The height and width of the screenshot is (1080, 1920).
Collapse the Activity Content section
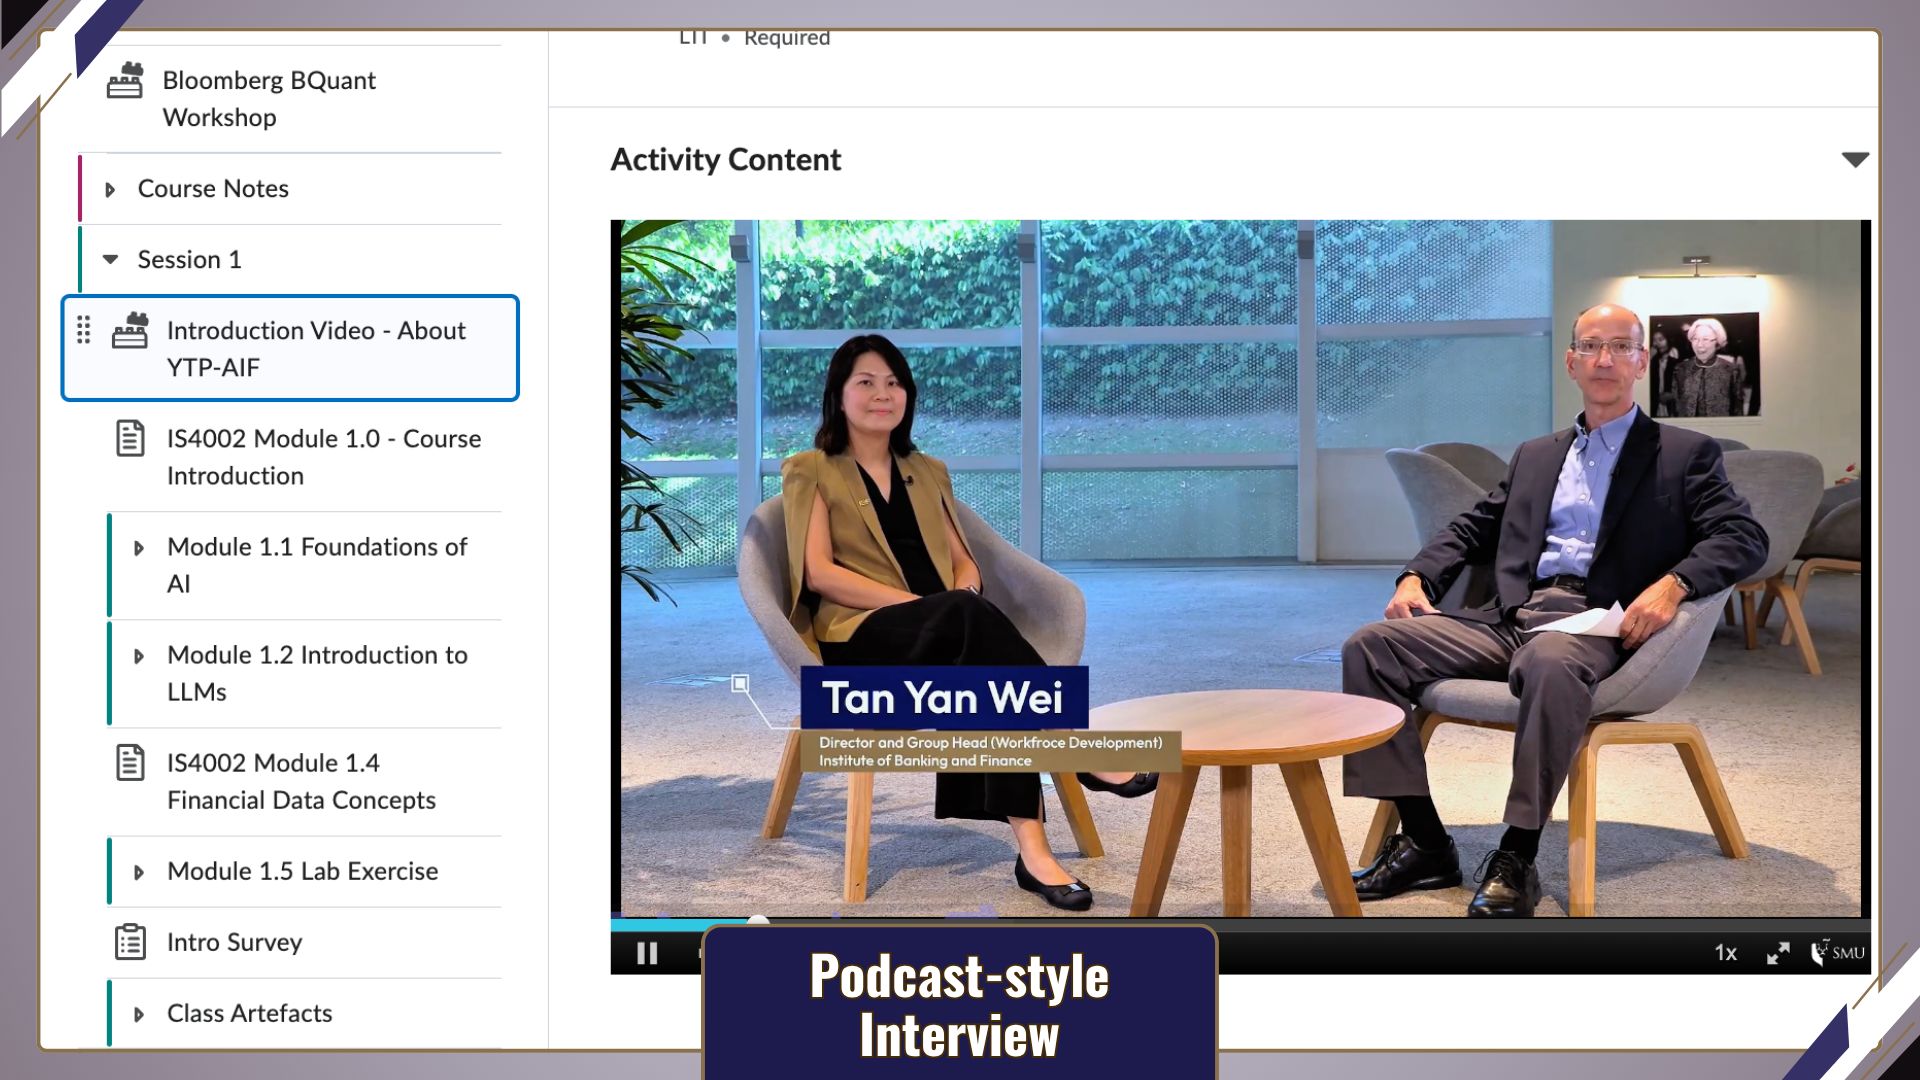pyautogui.click(x=1855, y=160)
